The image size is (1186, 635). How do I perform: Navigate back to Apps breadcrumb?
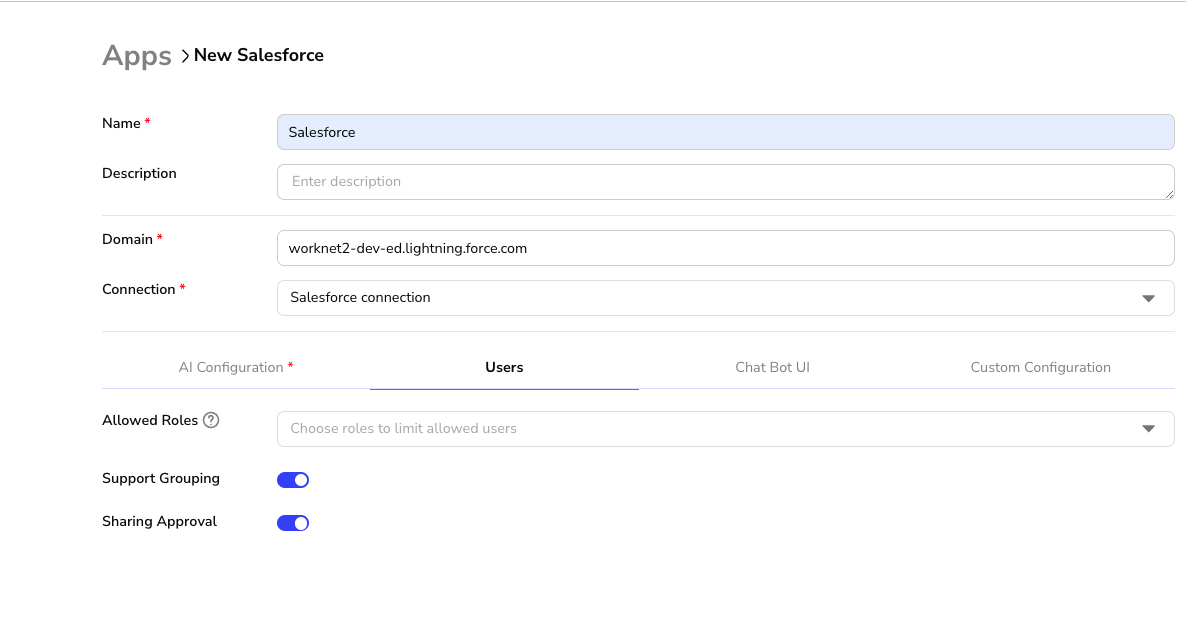point(137,56)
